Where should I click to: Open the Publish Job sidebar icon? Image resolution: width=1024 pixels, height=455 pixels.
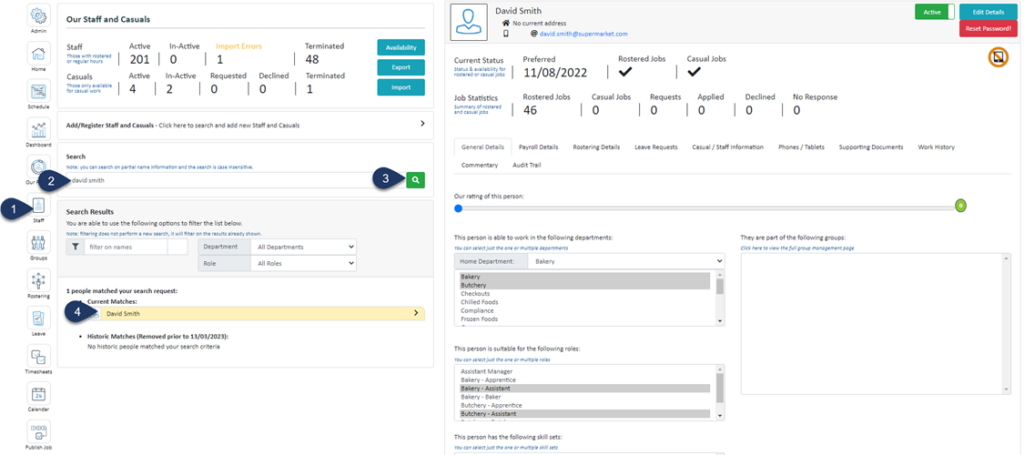tap(39, 432)
